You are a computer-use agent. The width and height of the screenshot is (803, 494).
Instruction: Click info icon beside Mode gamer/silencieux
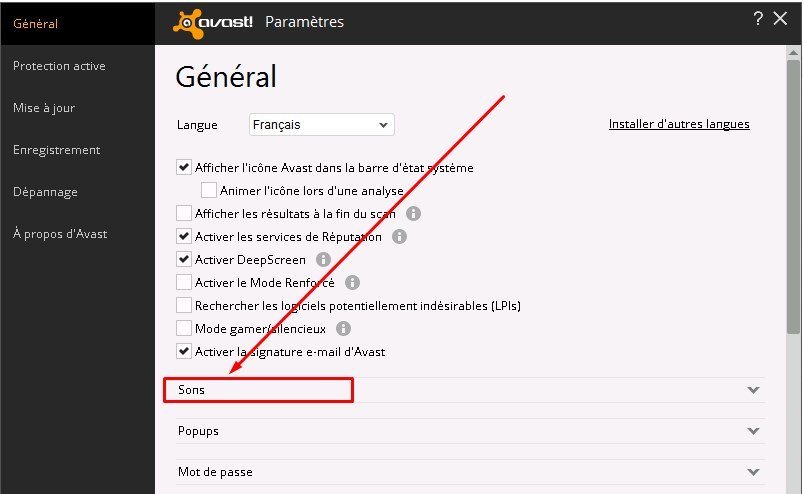pos(343,328)
